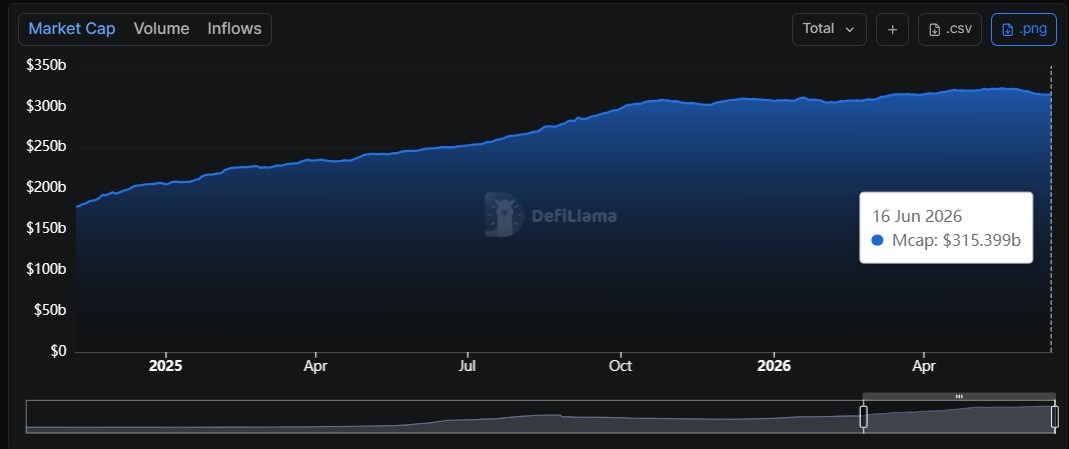Switch to the Inflows tab
The image size is (1069, 449).
point(235,29)
